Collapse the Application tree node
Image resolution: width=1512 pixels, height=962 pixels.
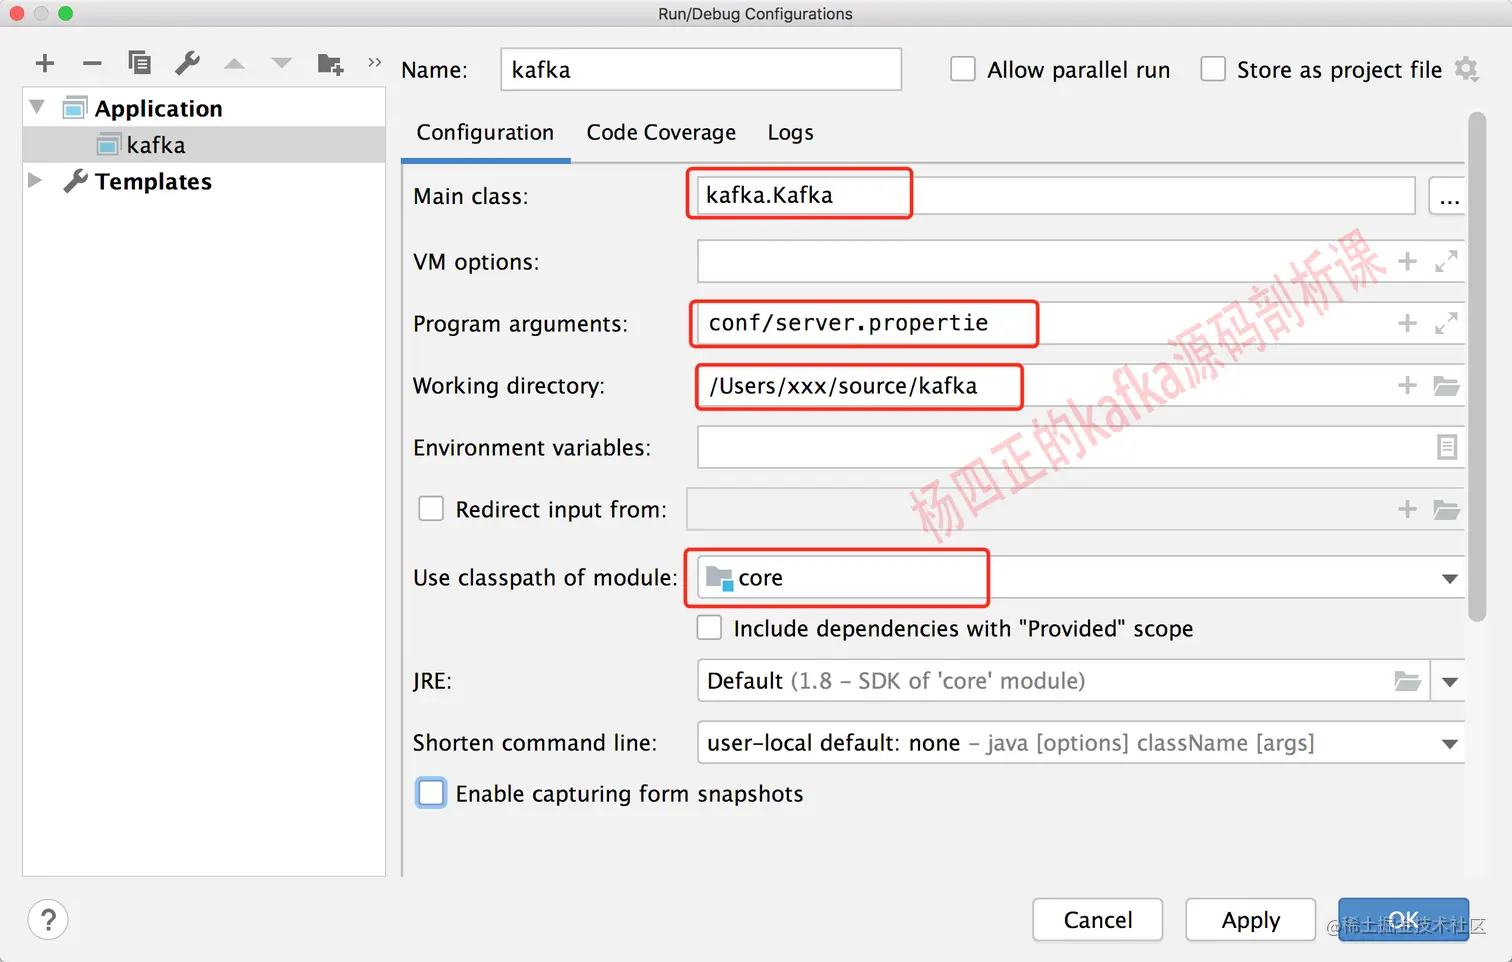coord(37,106)
